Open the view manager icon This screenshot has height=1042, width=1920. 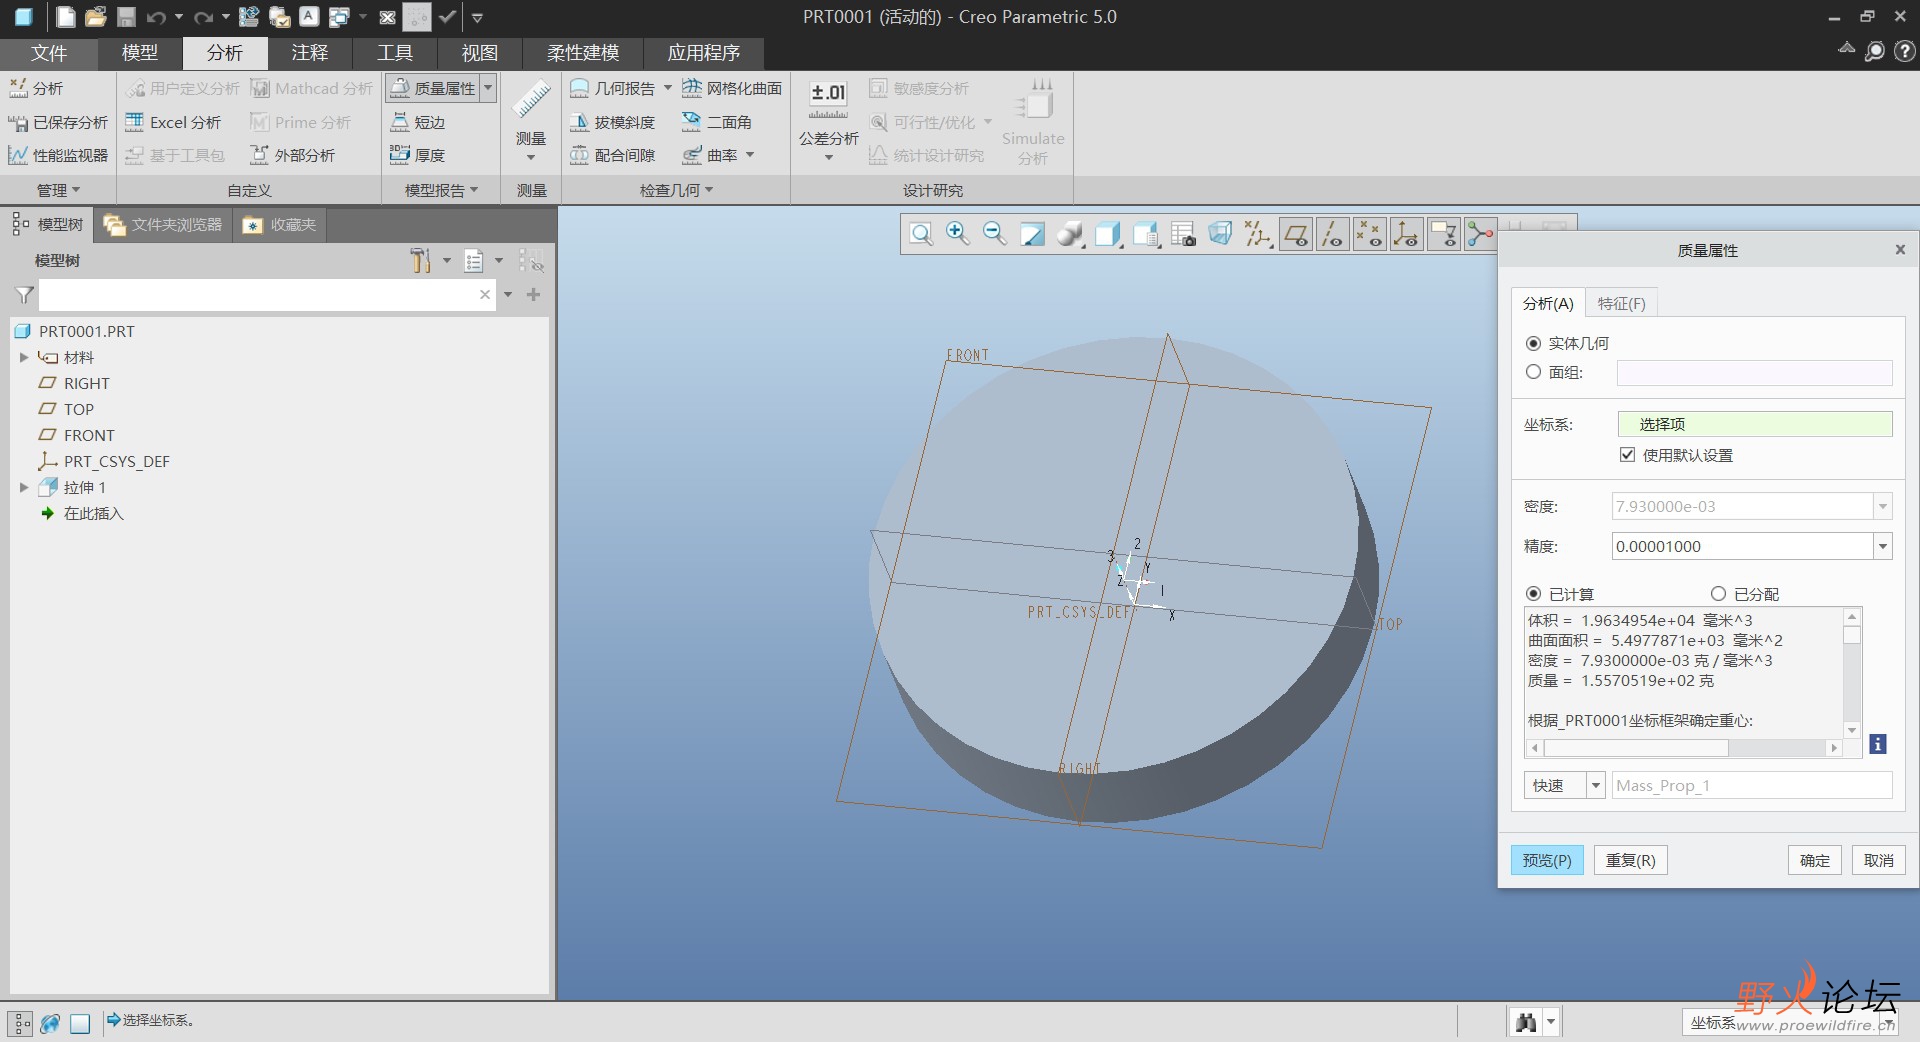click(x=1183, y=235)
